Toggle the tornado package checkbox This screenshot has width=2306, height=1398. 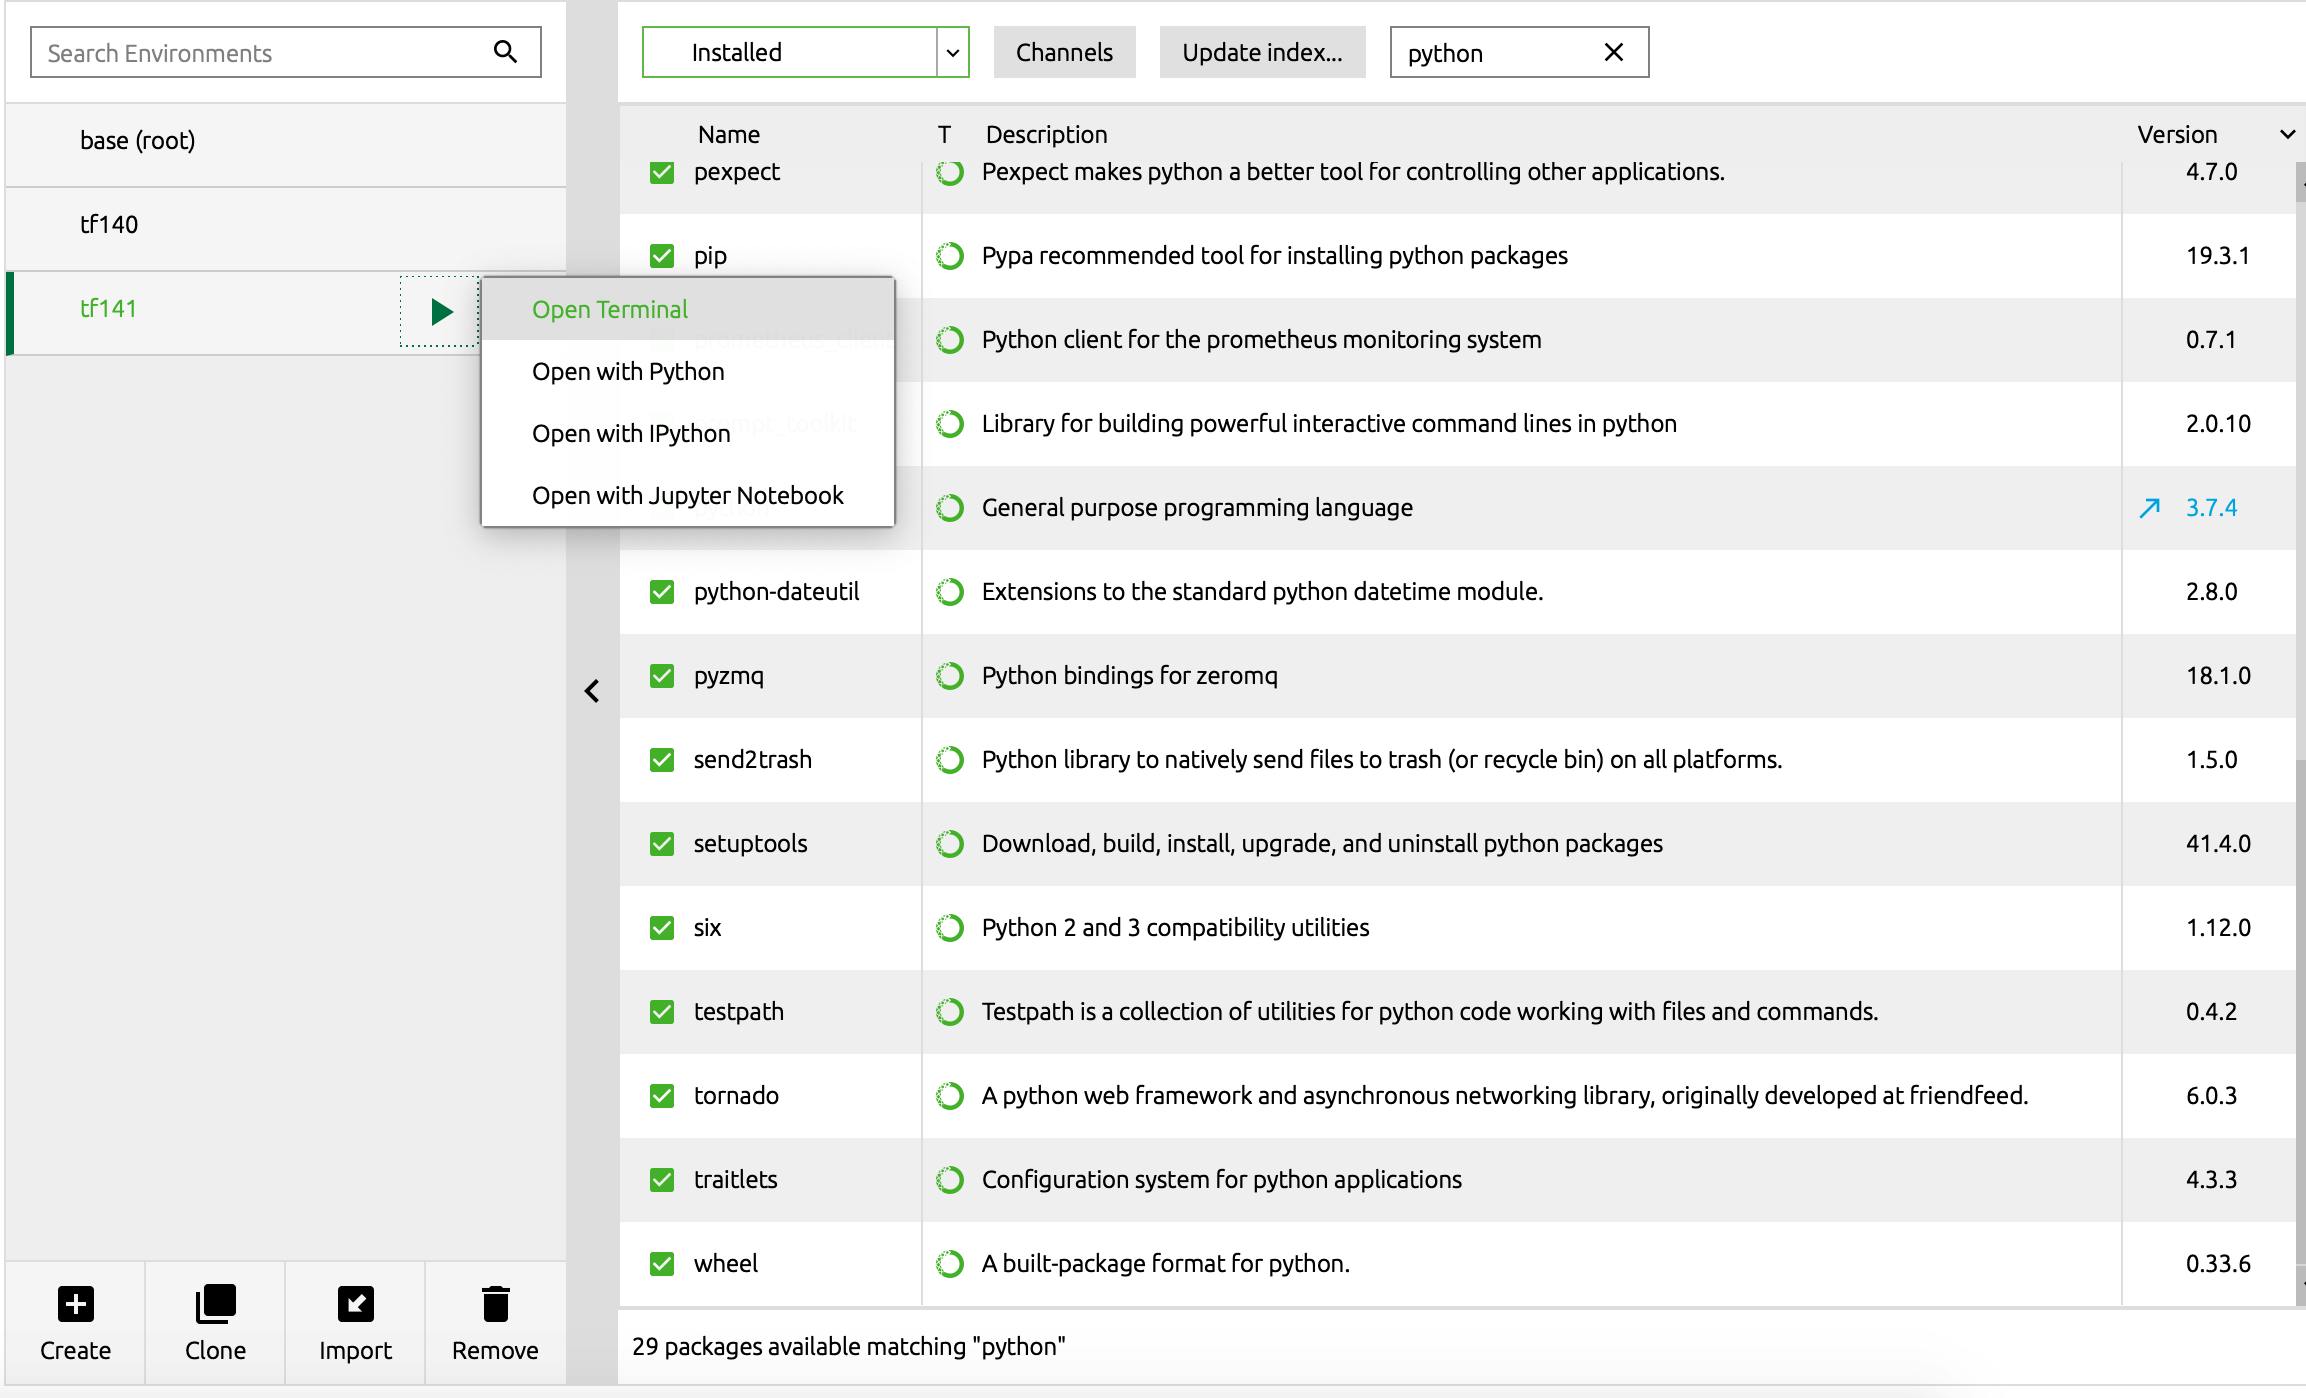click(662, 1096)
